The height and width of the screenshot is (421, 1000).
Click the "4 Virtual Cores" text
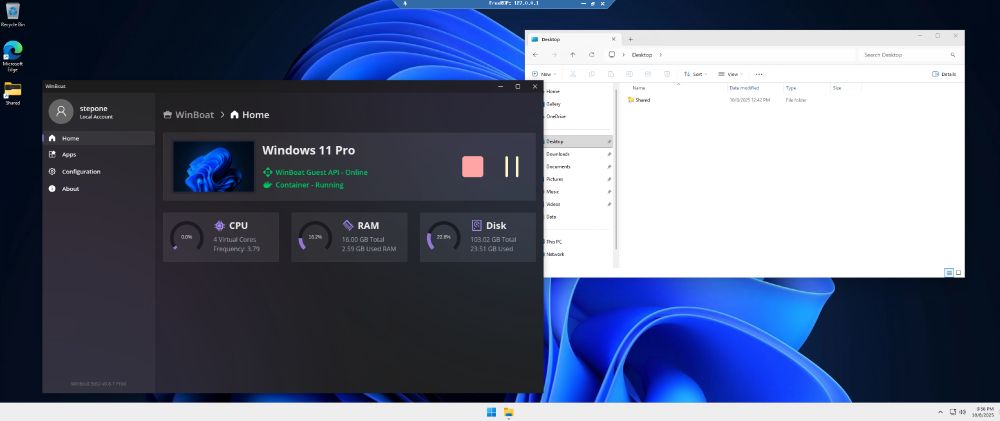pyautogui.click(x=233, y=240)
